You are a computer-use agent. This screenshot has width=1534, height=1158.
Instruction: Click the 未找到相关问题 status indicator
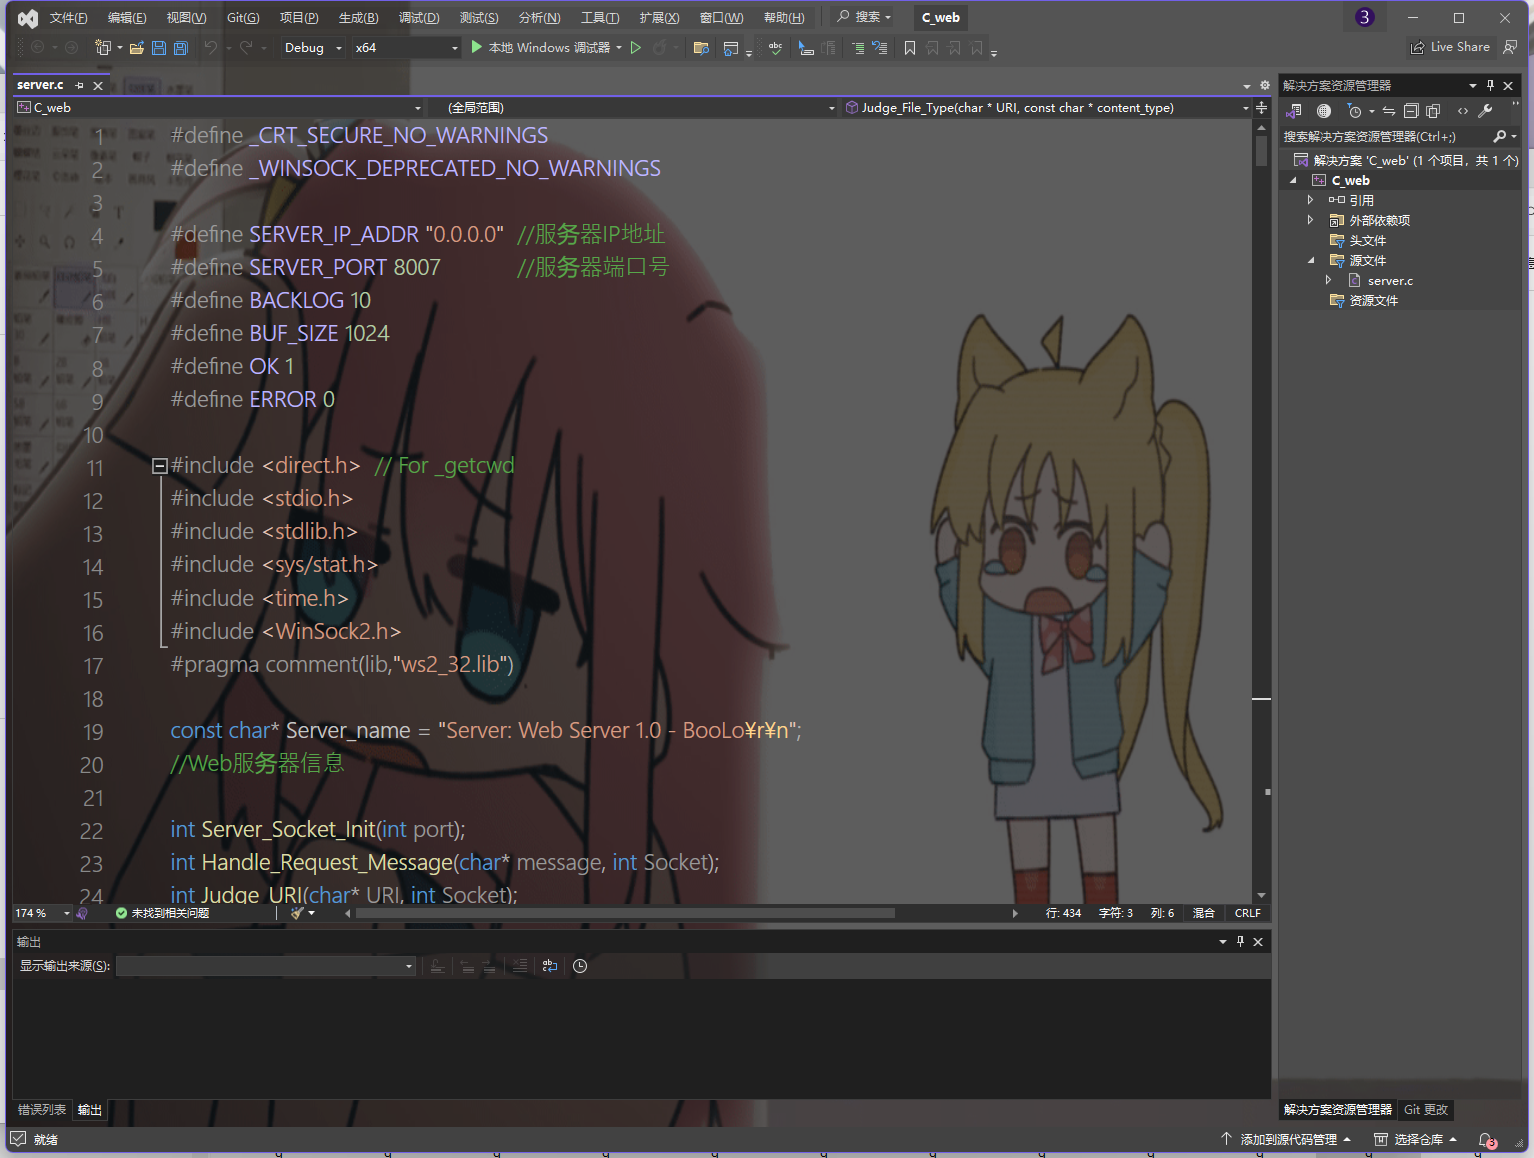[x=162, y=913]
